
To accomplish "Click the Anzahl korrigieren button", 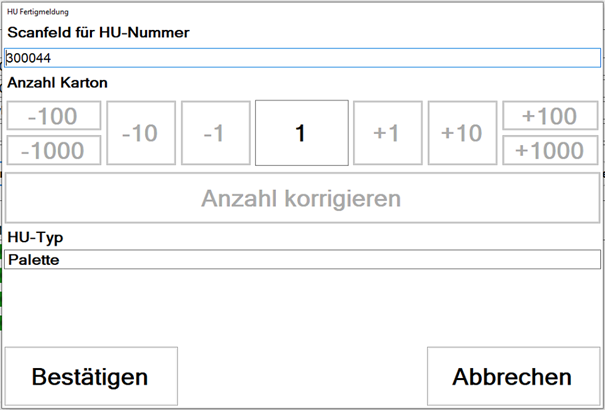I will click(302, 198).
